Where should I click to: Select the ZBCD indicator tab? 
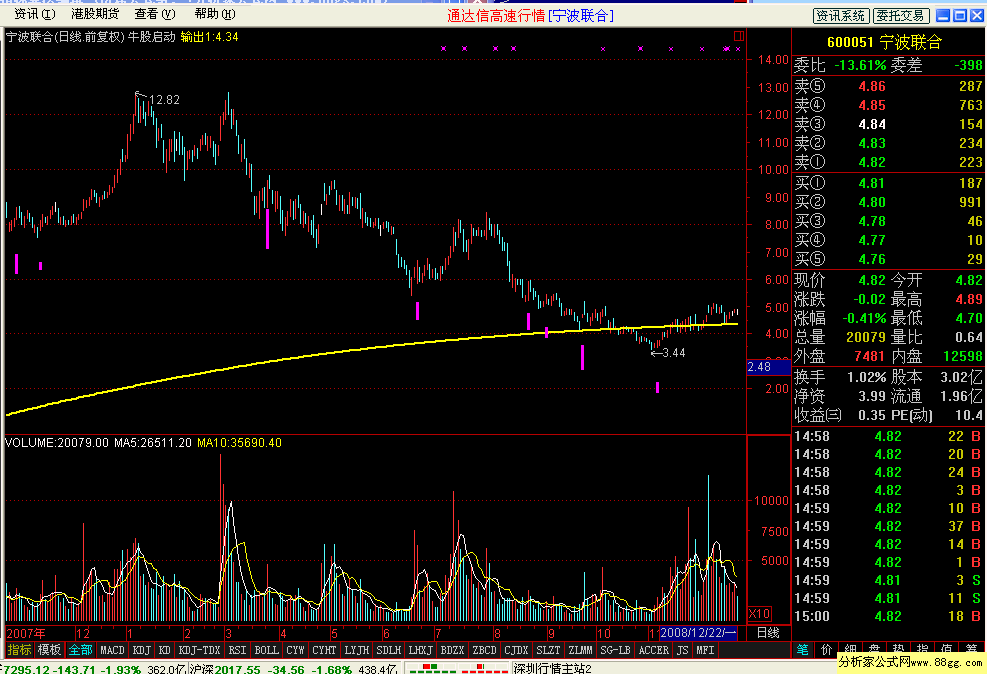485,650
